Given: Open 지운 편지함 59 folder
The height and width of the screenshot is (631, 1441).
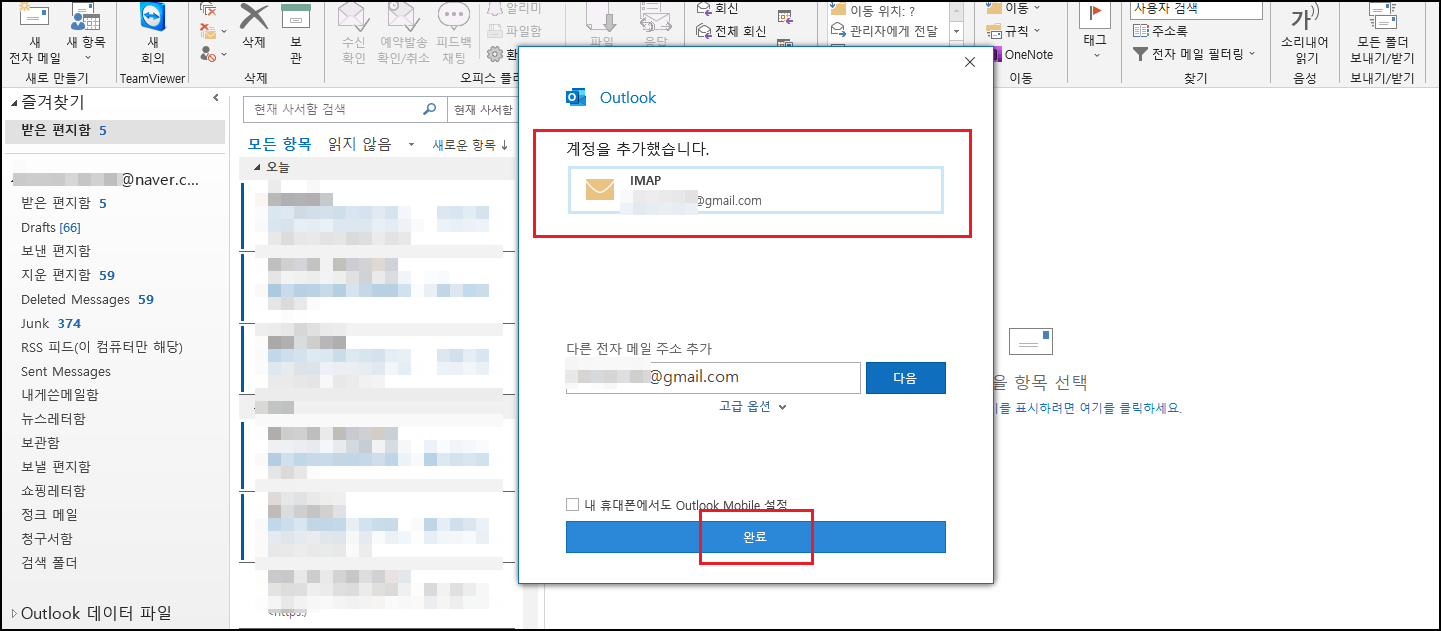Looking at the screenshot, I should click(x=68, y=275).
